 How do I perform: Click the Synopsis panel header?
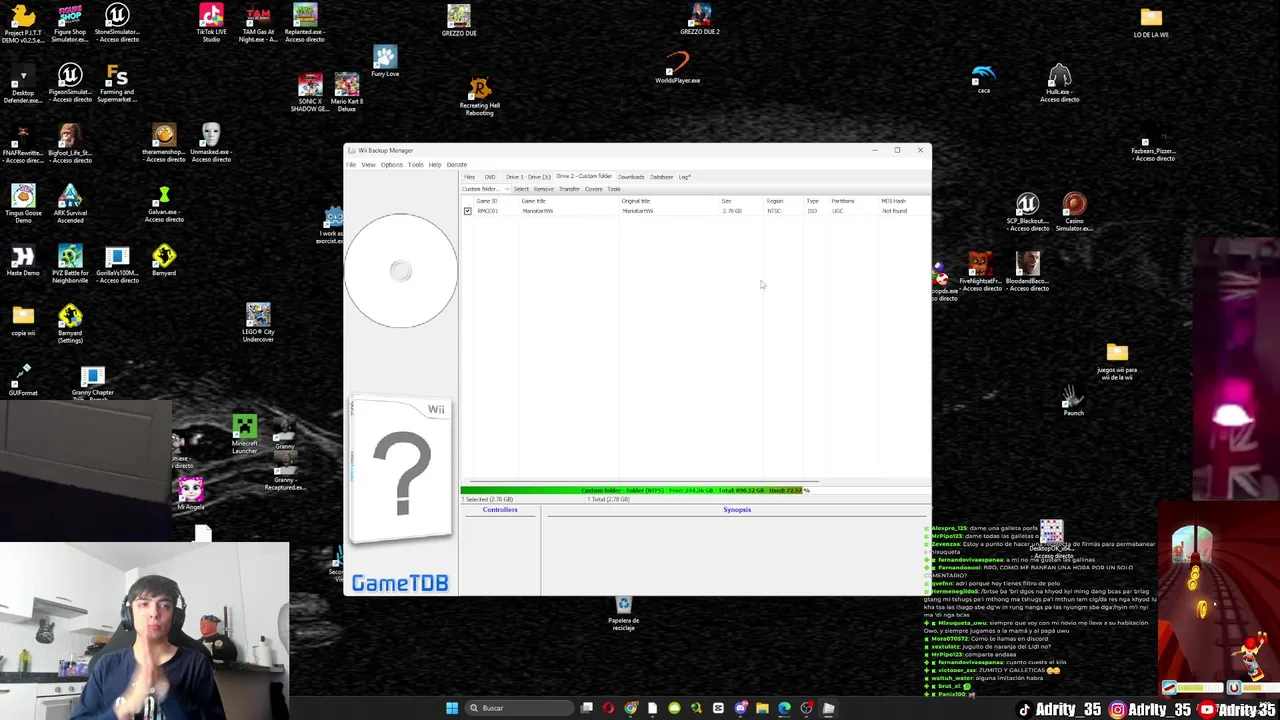(x=737, y=510)
